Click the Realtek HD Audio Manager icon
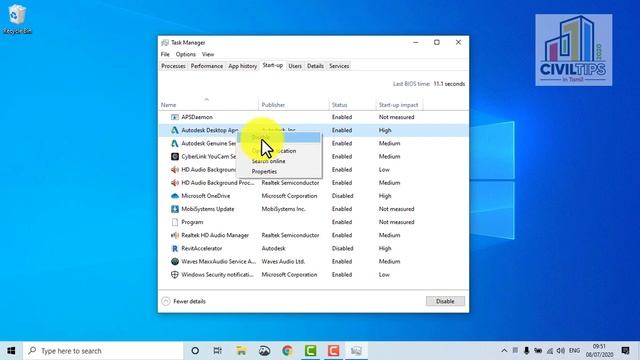Image resolution: width=640 pixels, height=360 pixels. 175,235
